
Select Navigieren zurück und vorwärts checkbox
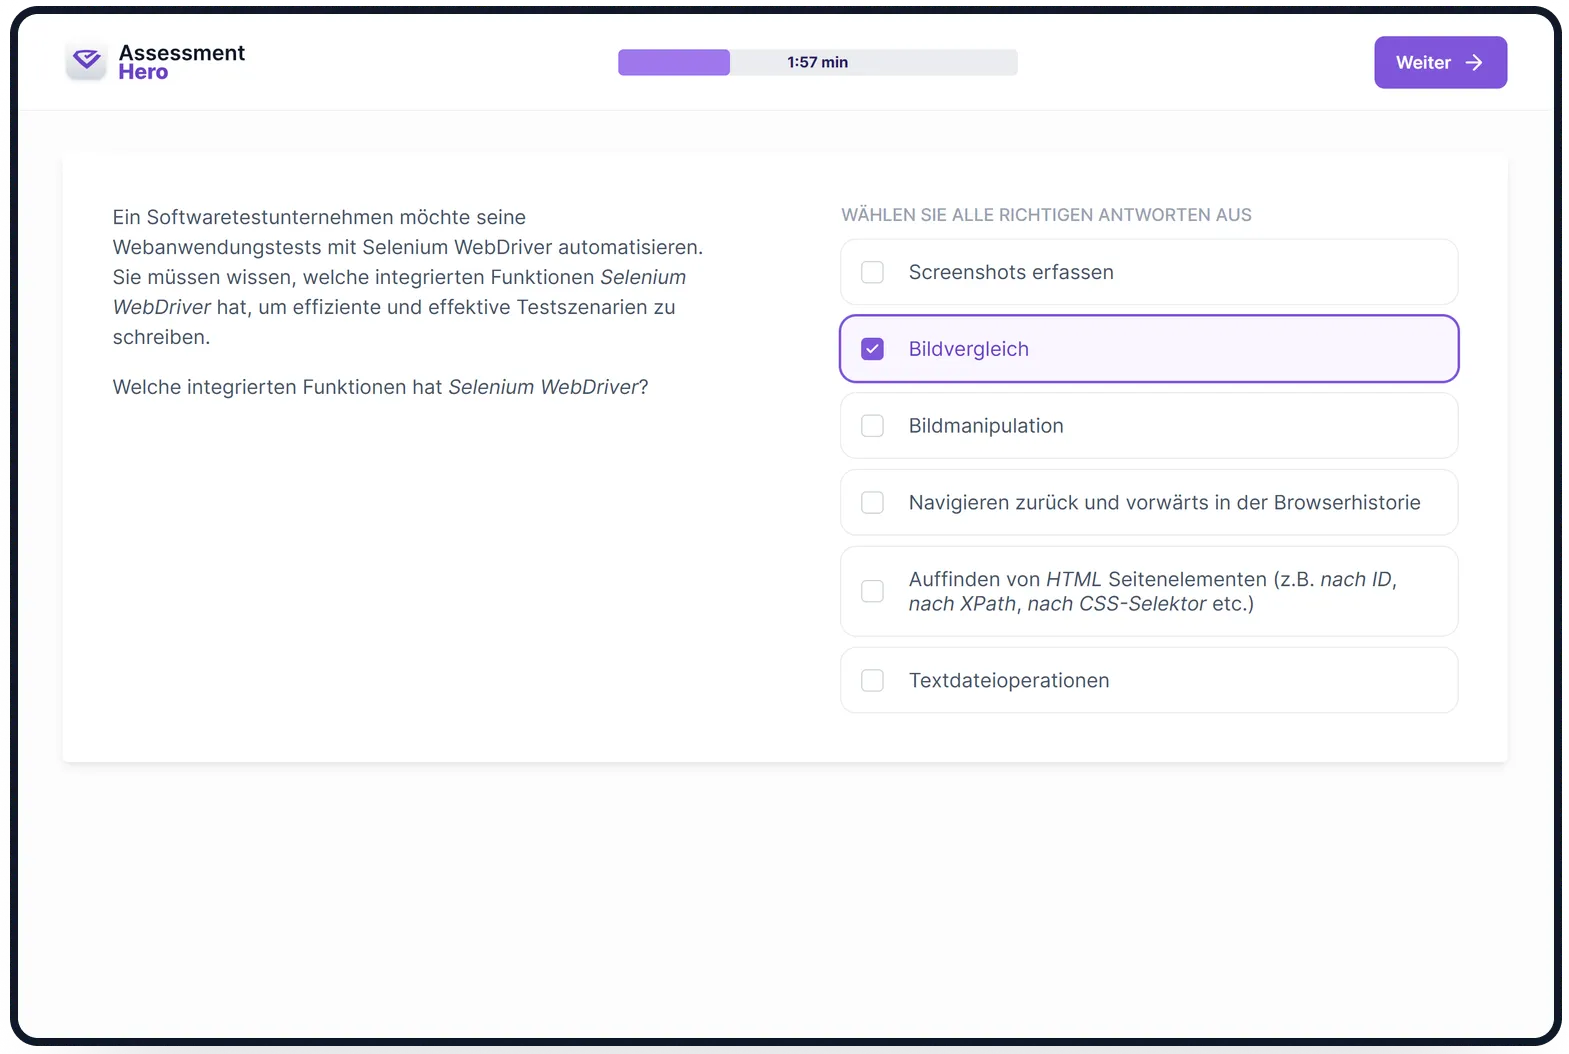point(872,503)
